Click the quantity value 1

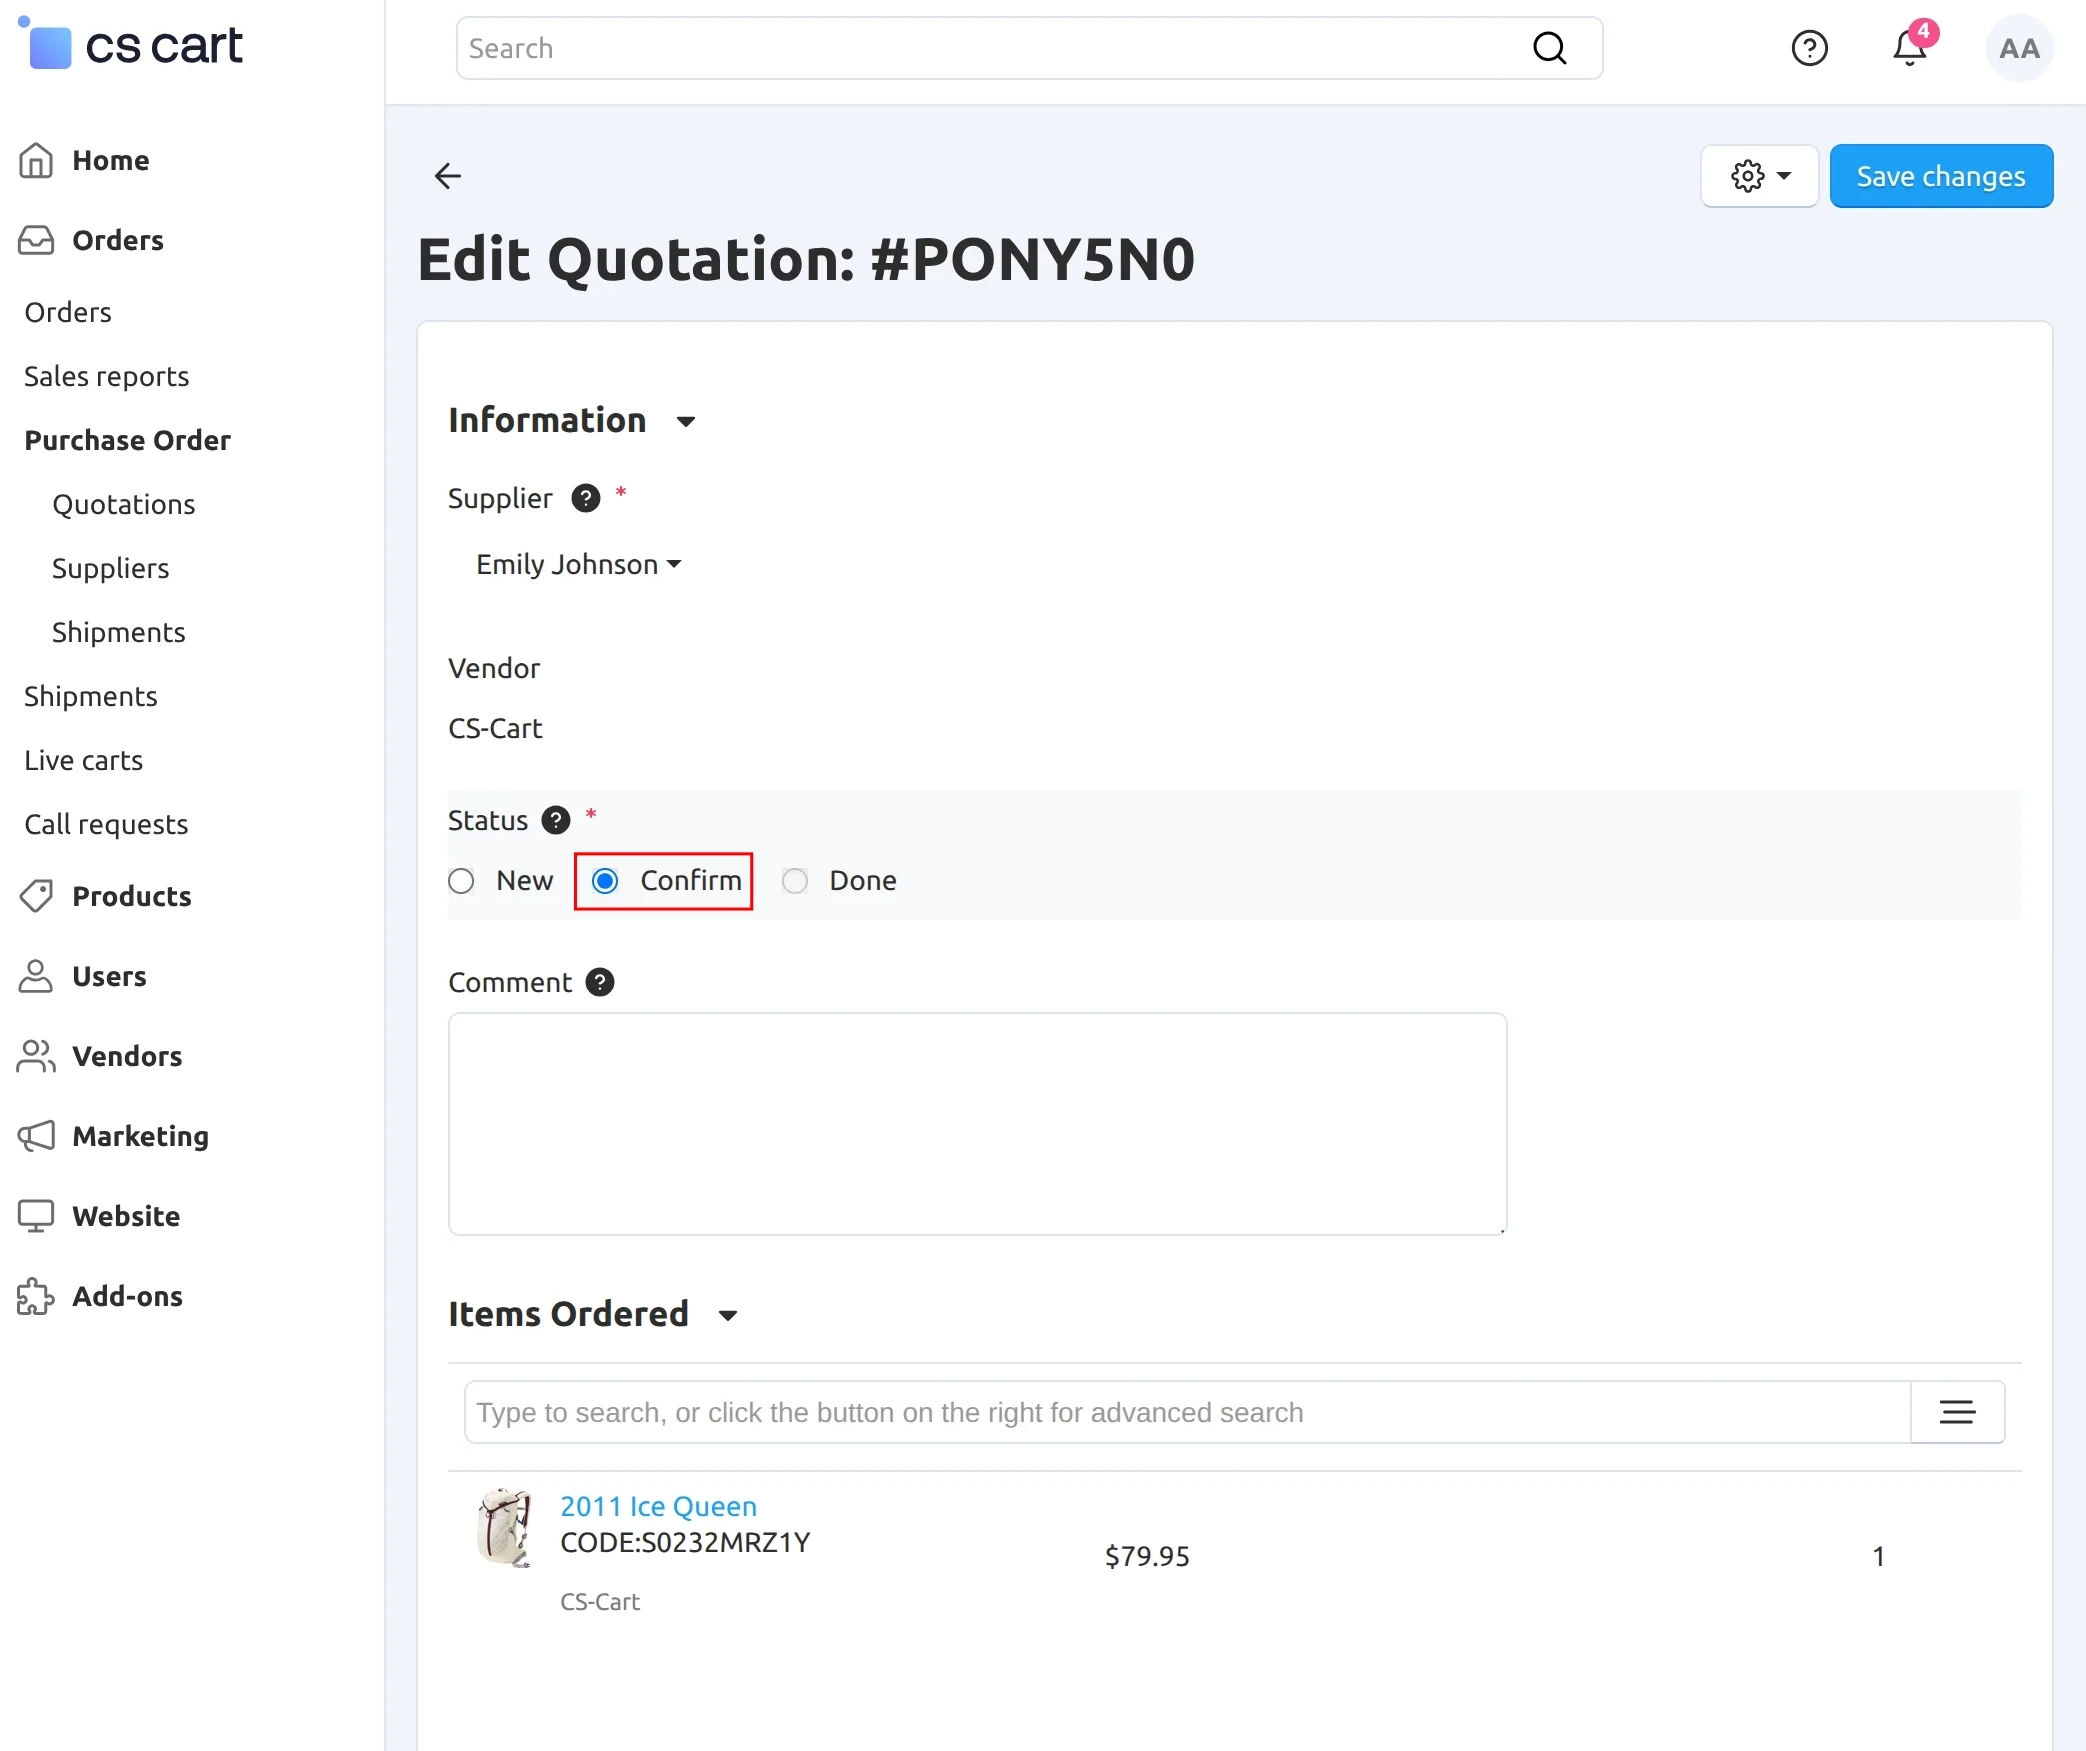pos(1878,1556)
